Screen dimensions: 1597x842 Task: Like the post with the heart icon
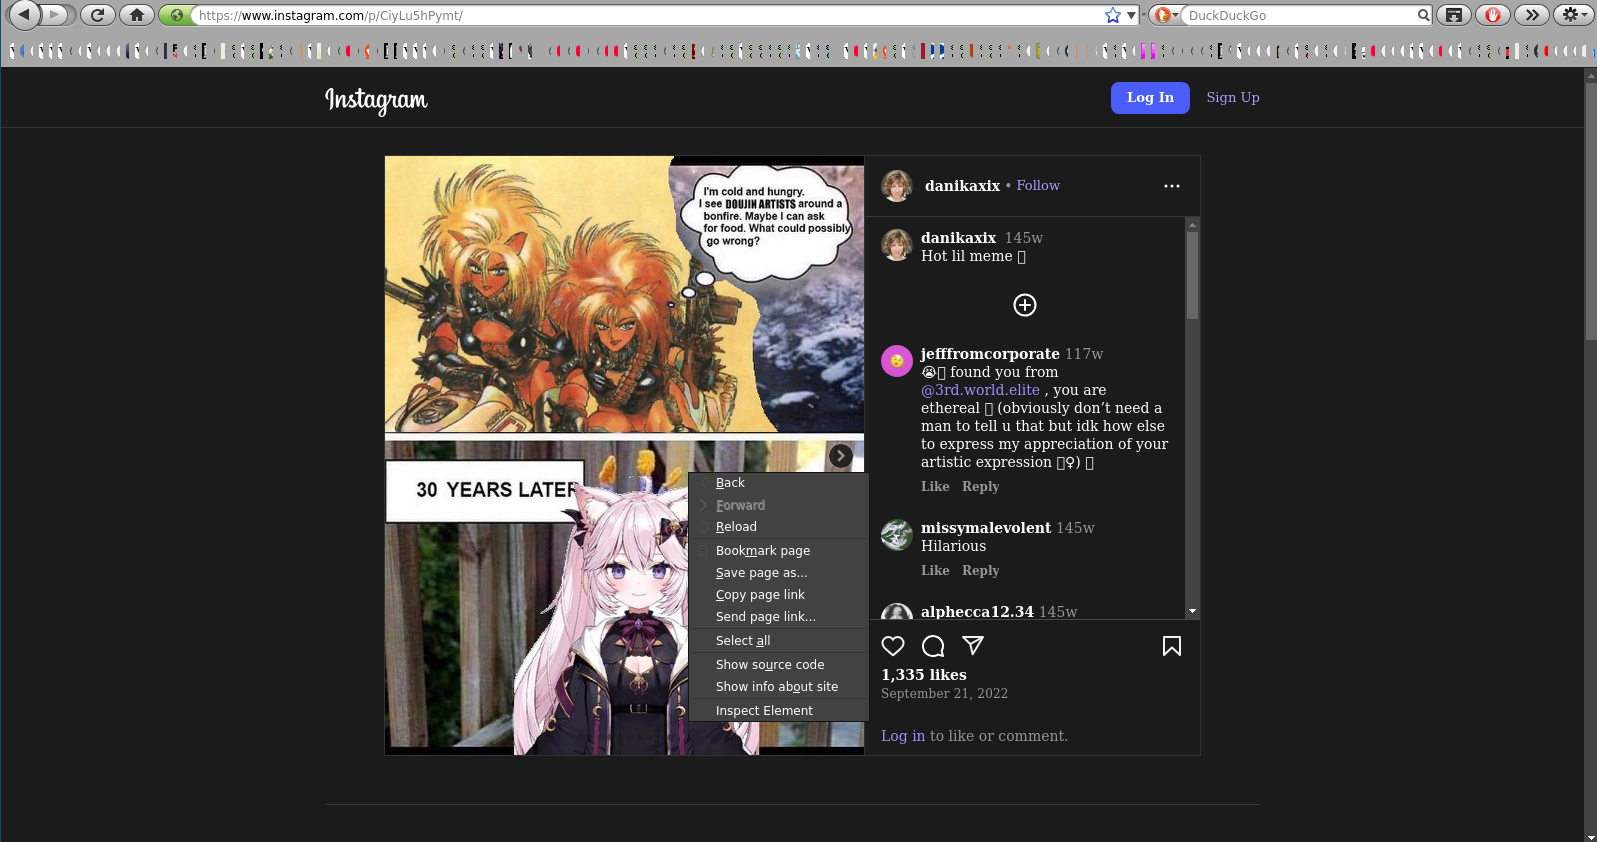pyautogui.click(x=893, y=646)
